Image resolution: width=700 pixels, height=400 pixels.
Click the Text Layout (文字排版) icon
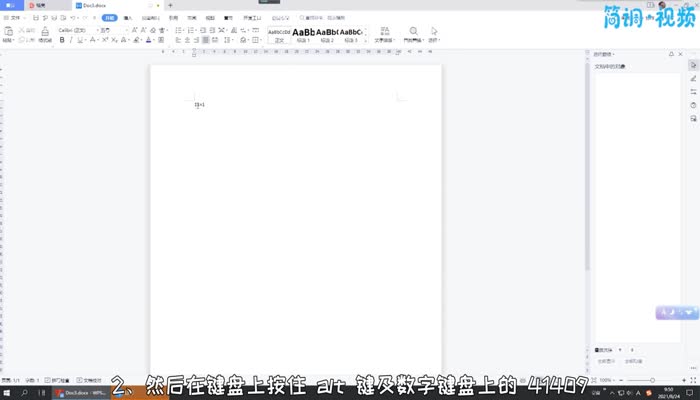pyautogui.click(x=384, y=34)
